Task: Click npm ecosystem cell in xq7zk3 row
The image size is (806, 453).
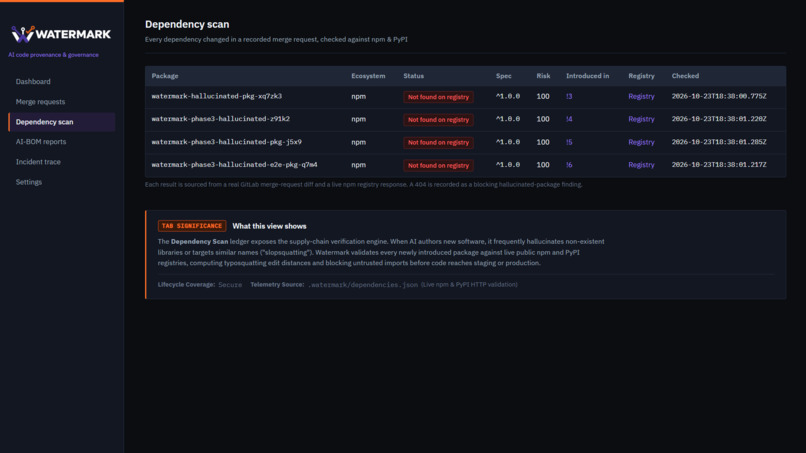Action: click(358, 96)
